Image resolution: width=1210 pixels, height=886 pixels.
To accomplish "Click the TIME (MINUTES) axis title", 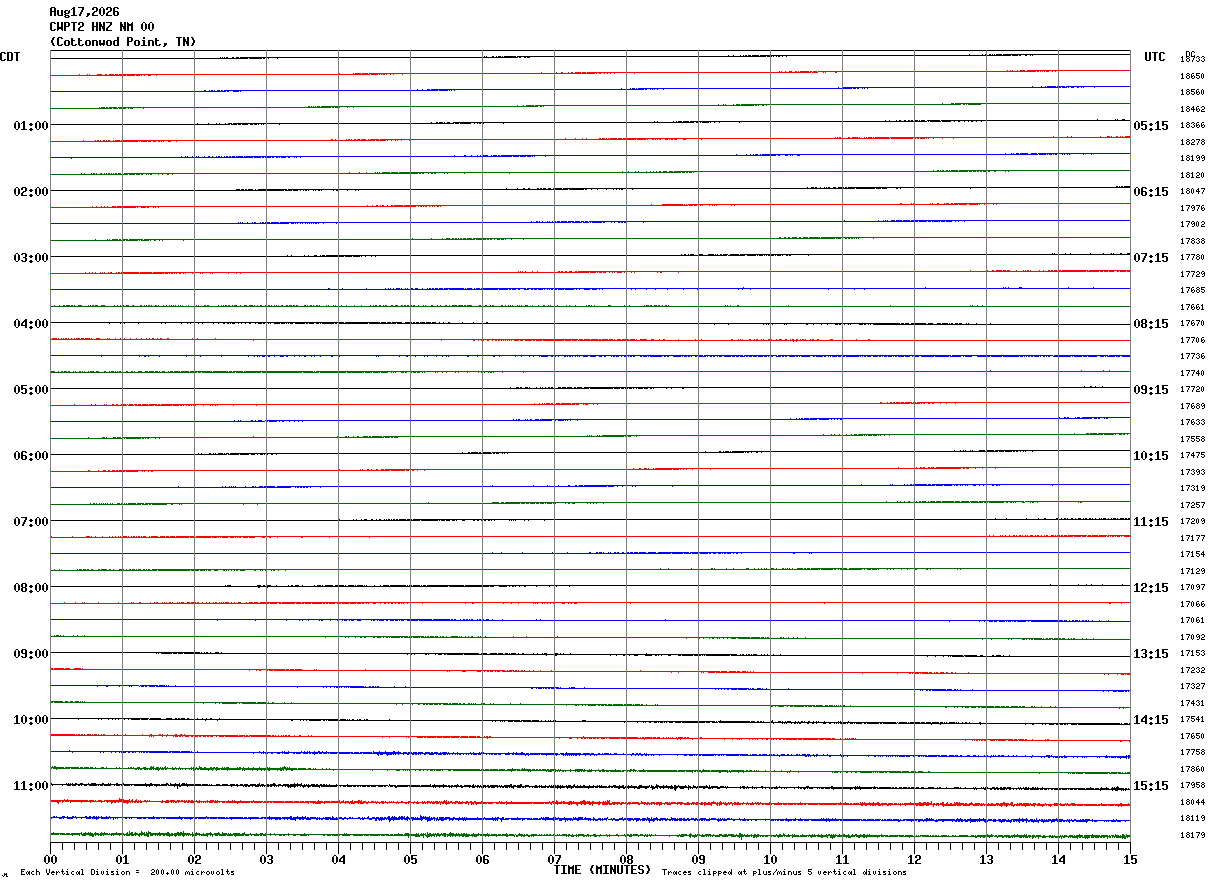I will pyautogui.click(x=602, y=870).
